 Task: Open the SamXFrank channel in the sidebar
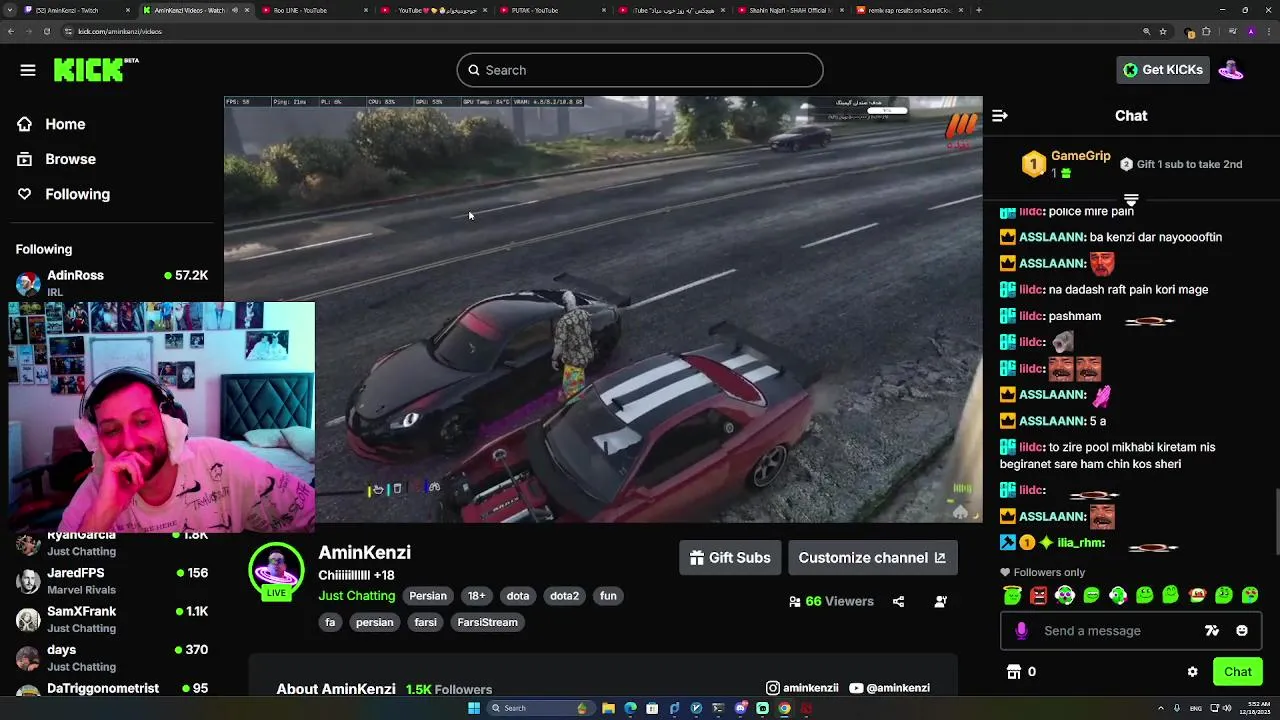(112, 619)
